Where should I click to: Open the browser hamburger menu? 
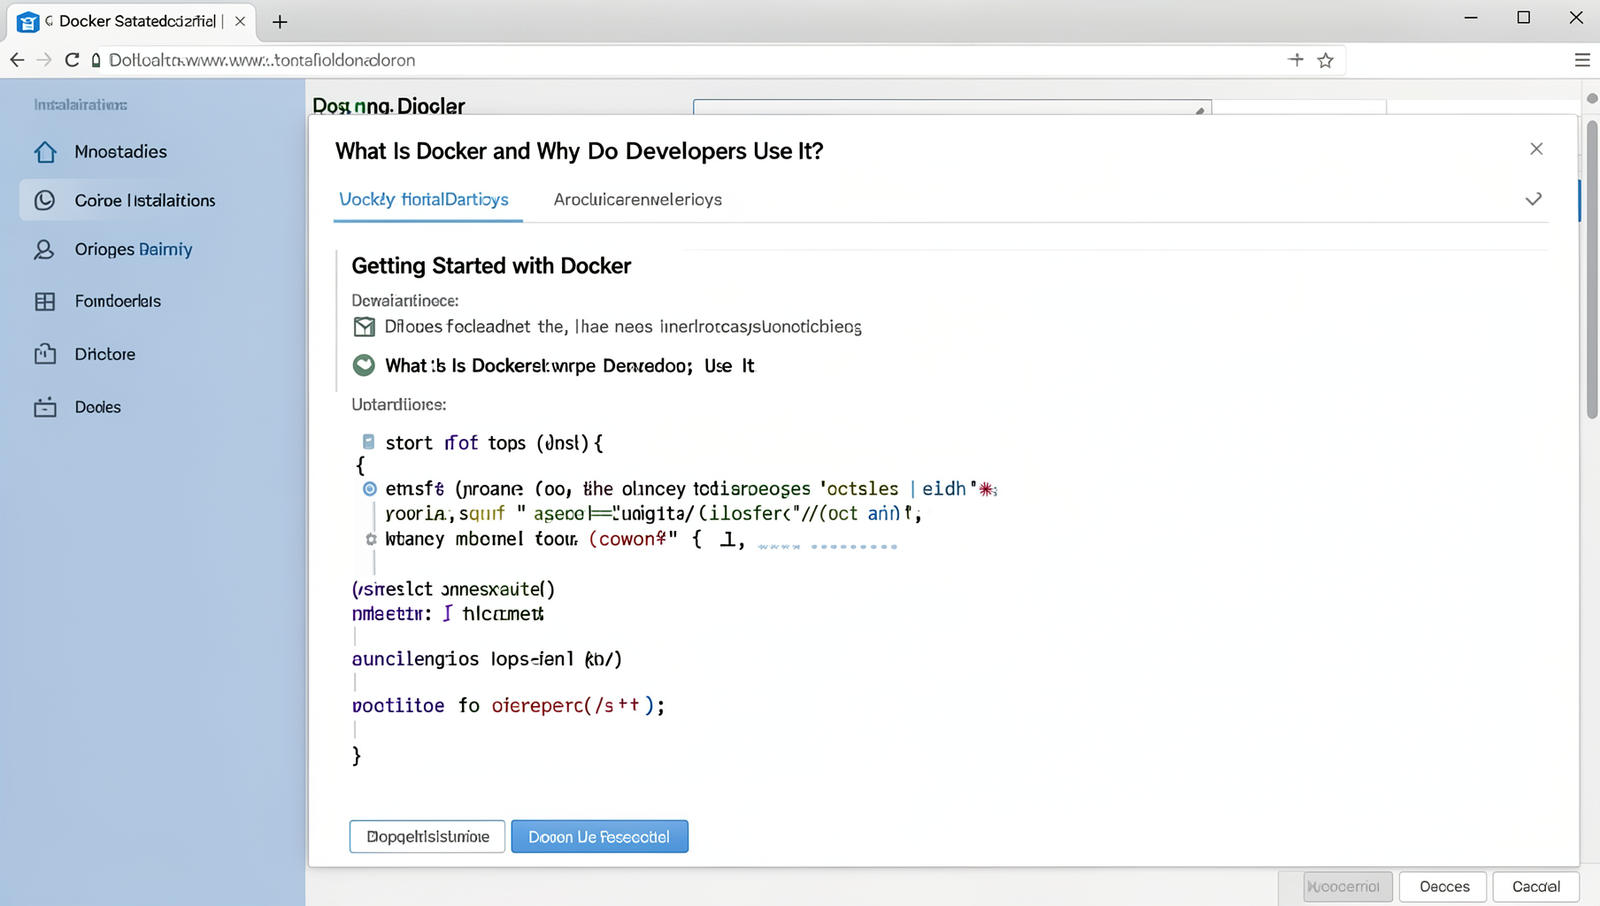pyautogui.click(x=1582, y=60)
